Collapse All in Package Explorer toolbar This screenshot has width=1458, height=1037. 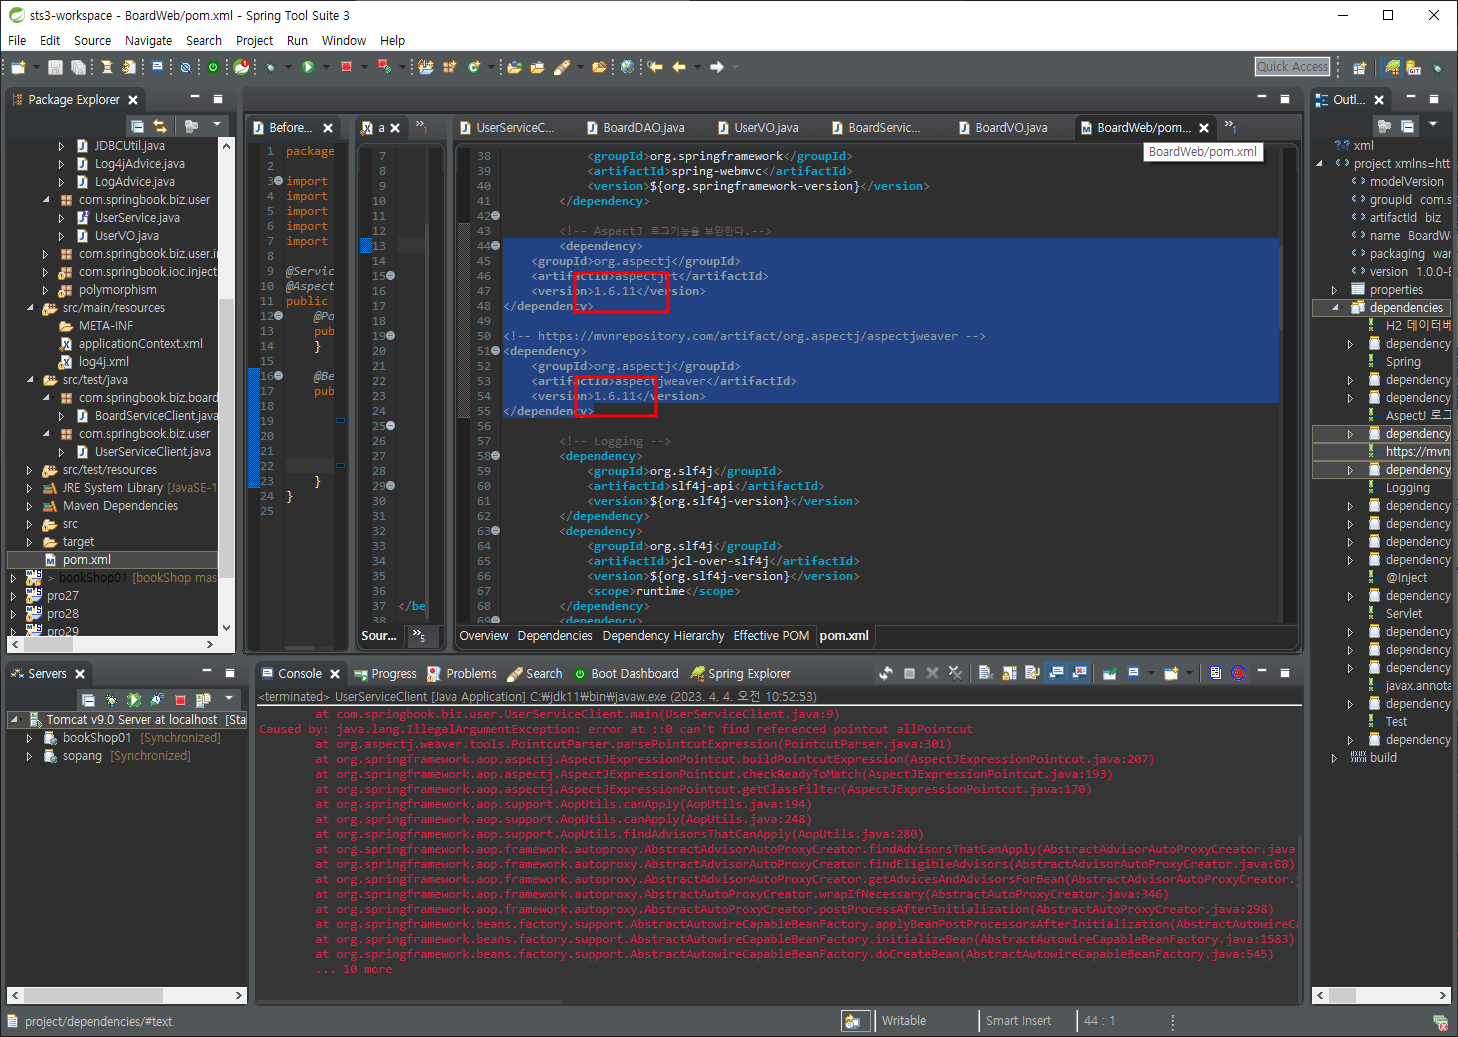[137, 126]
